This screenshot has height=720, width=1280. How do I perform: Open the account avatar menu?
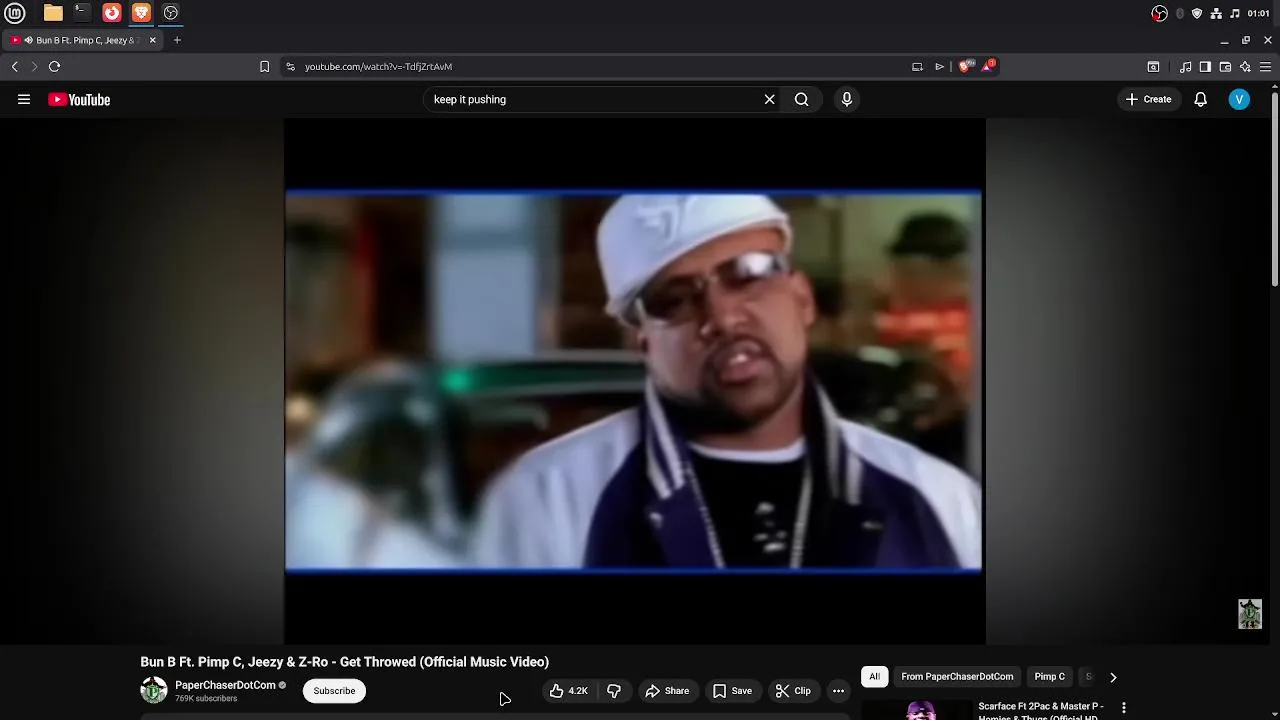click(1239, 99)
